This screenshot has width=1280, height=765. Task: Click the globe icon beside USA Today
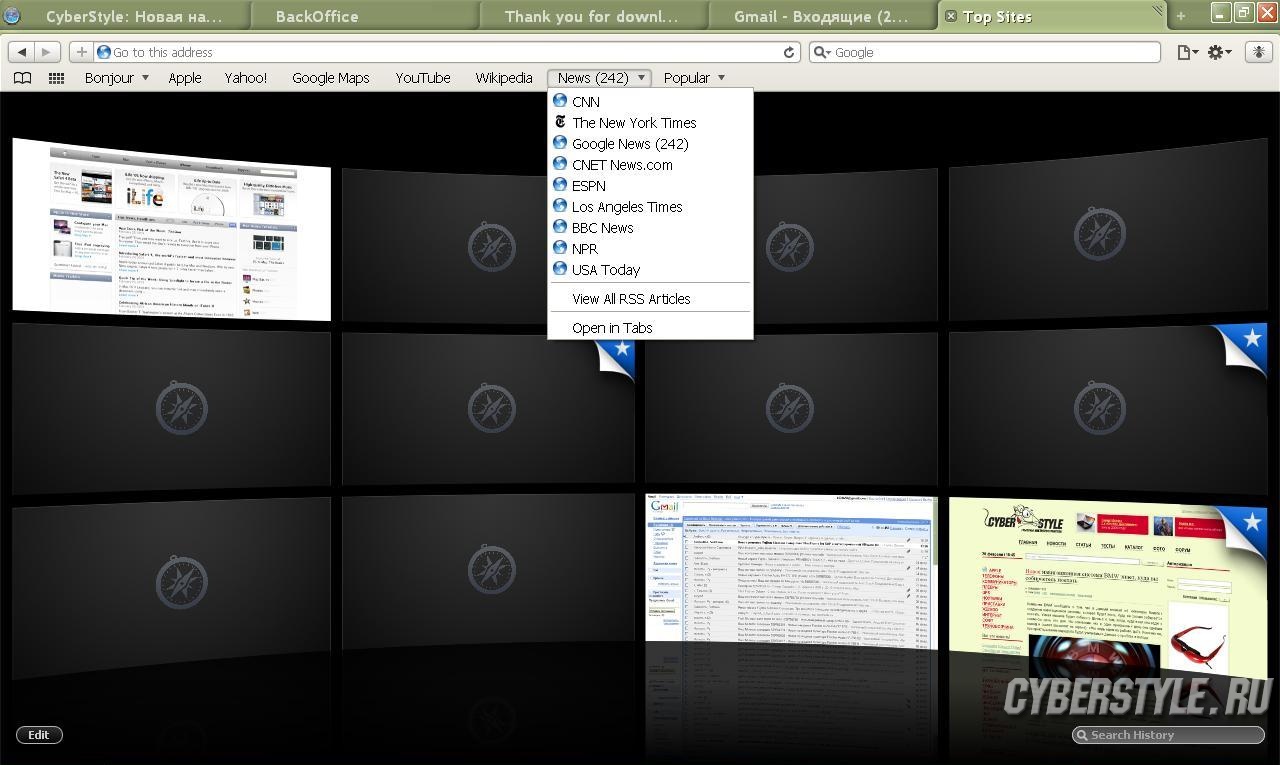(560, 269)
